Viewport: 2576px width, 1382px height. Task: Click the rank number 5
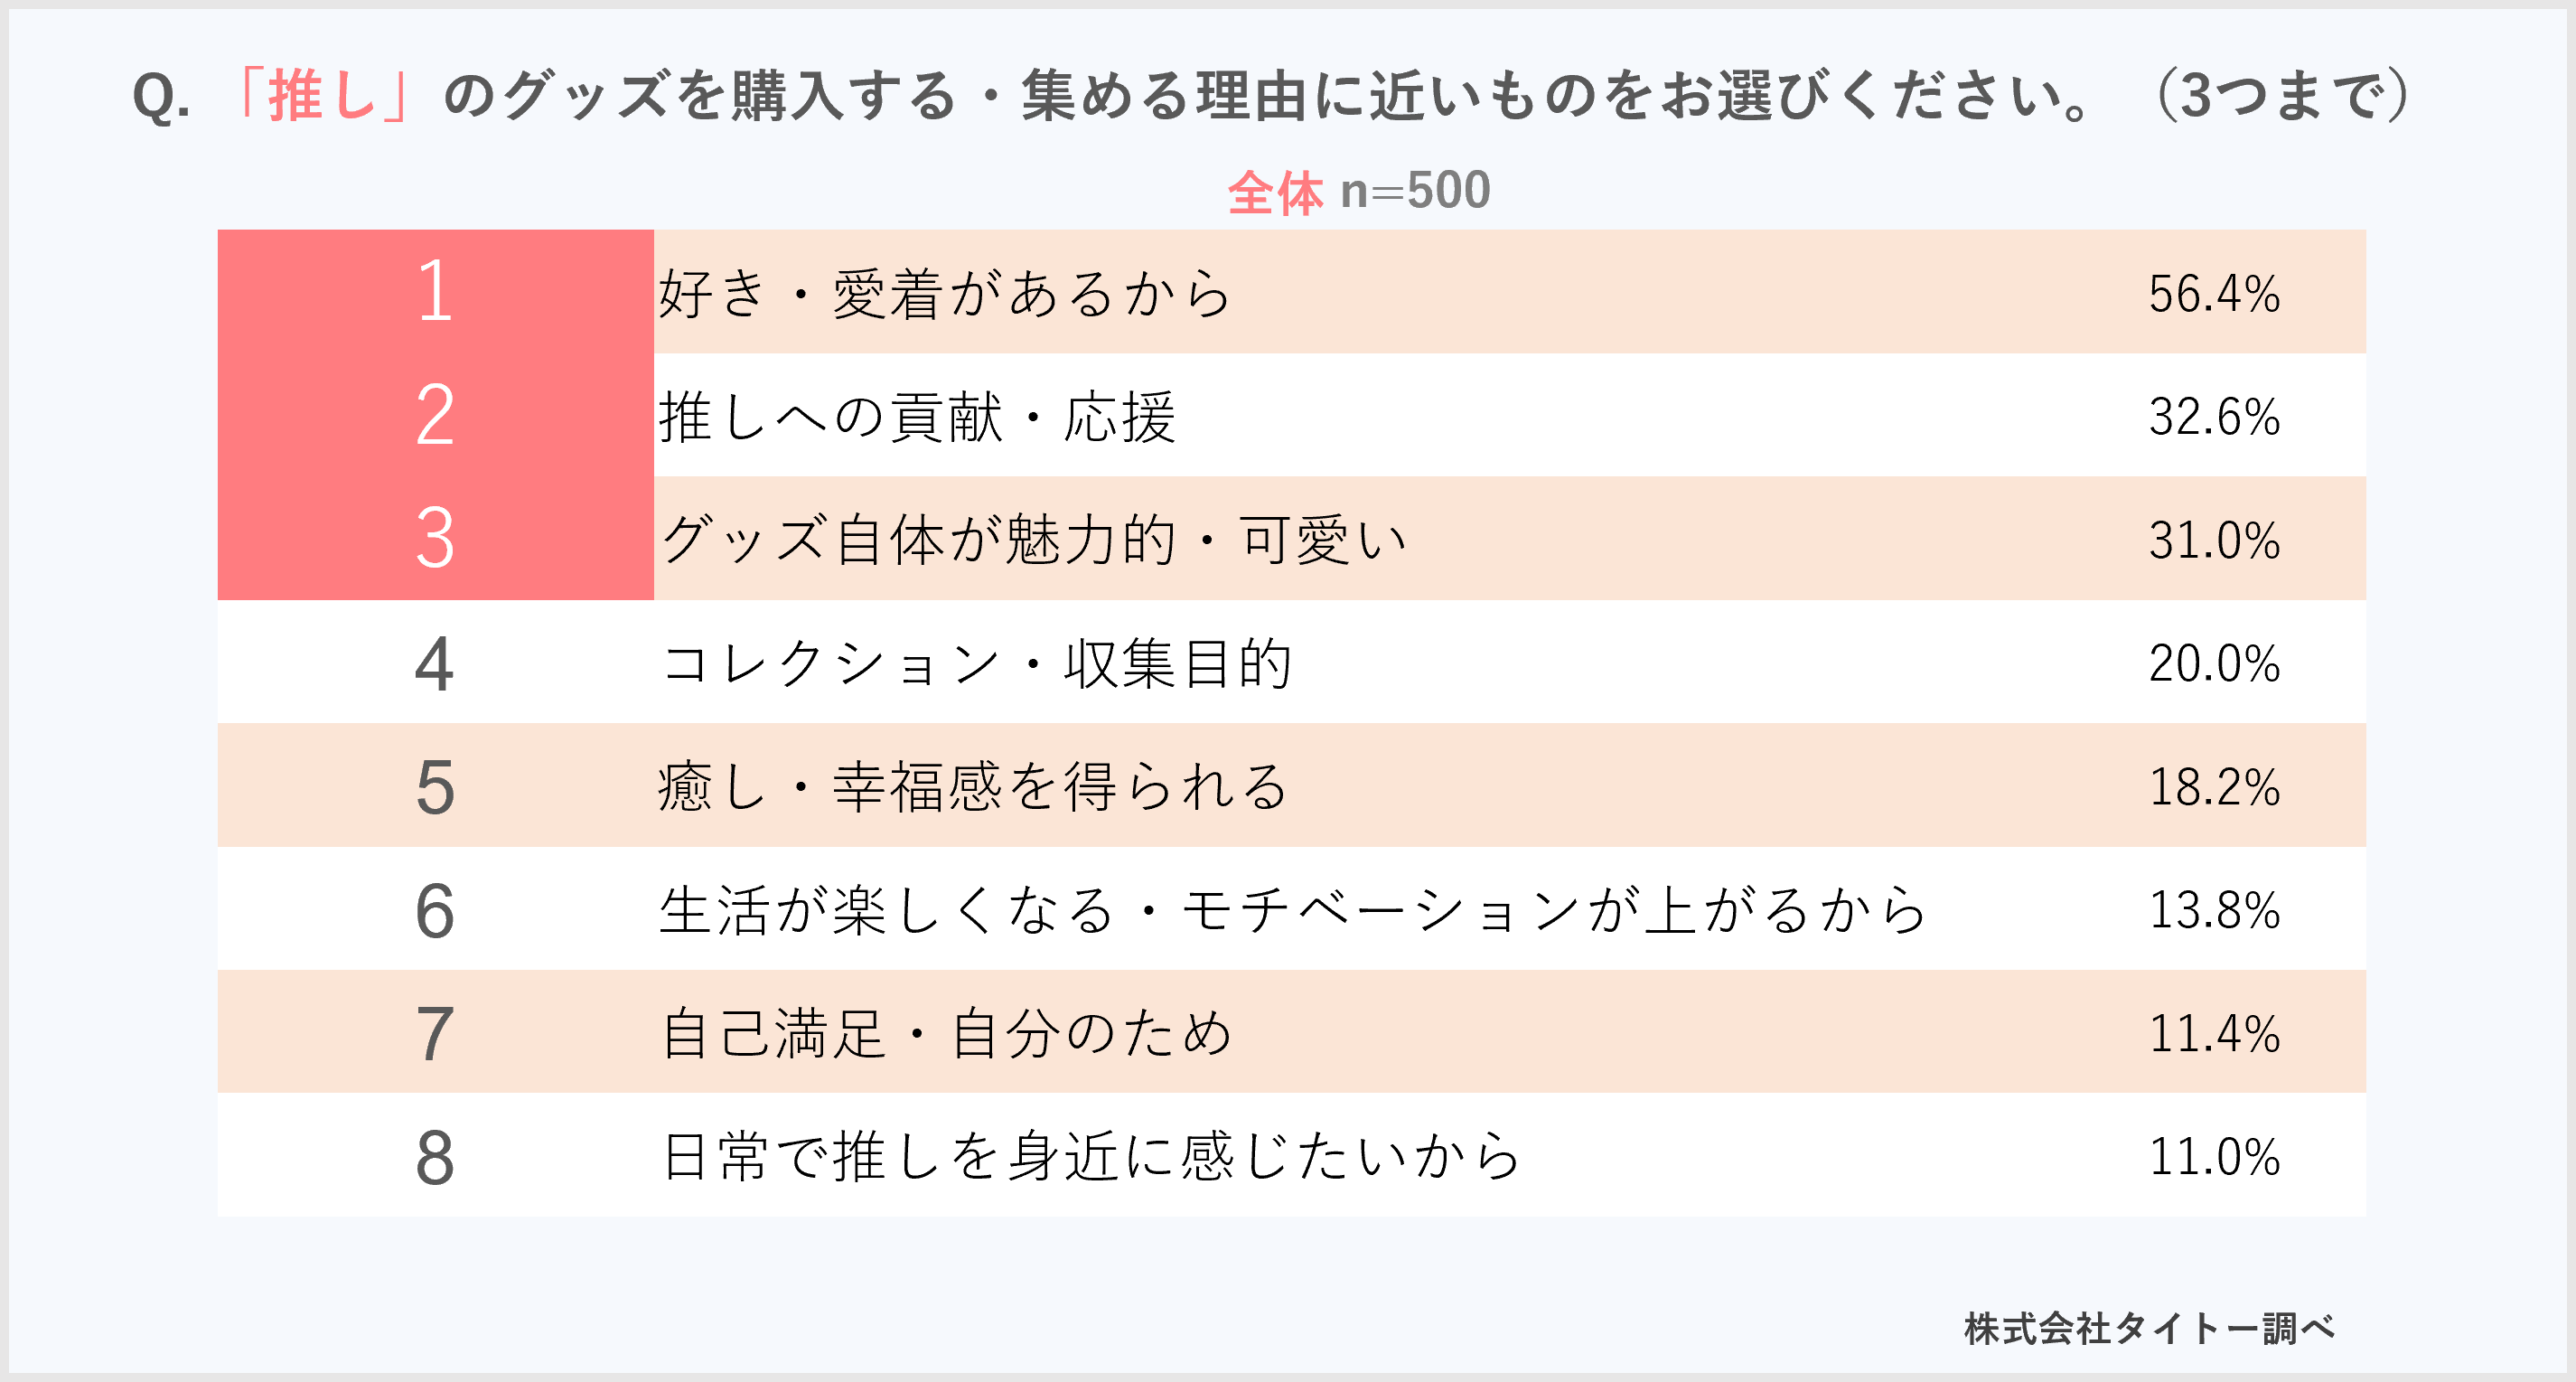pyautogui.click(x=435, y=787)
